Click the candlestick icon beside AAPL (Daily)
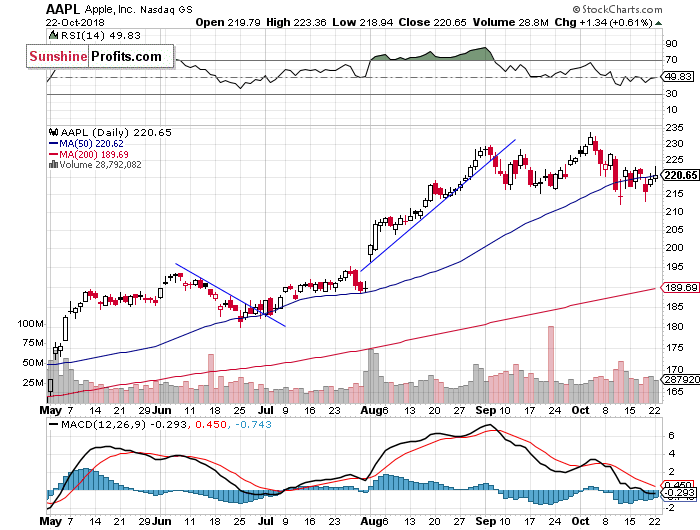The image size is (700, 530). pyautogui.click(x=53, y=132)
